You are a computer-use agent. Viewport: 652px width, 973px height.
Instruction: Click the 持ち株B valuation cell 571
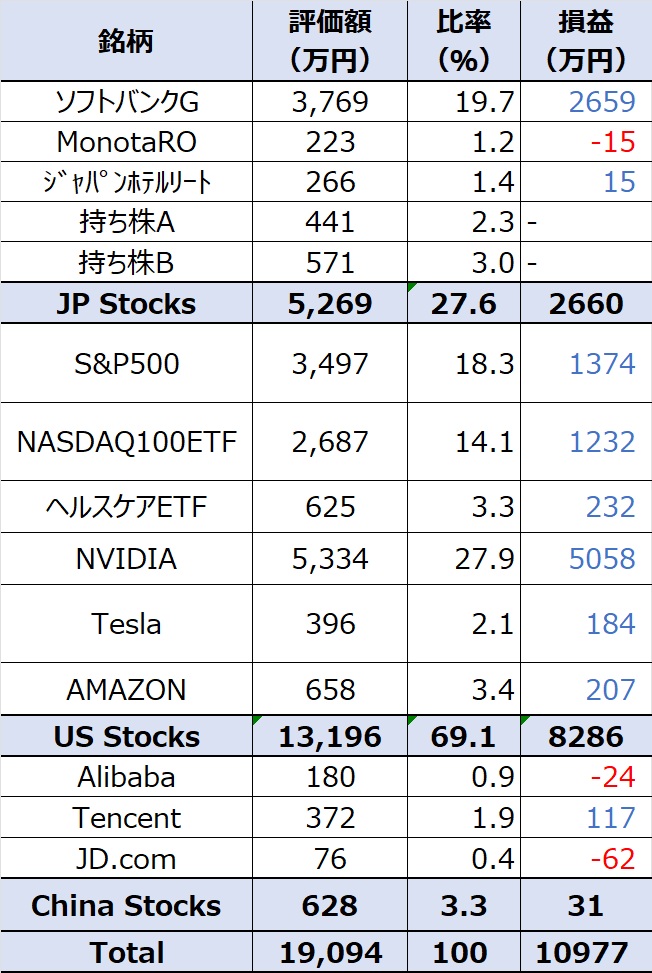(x=330, y=262)
